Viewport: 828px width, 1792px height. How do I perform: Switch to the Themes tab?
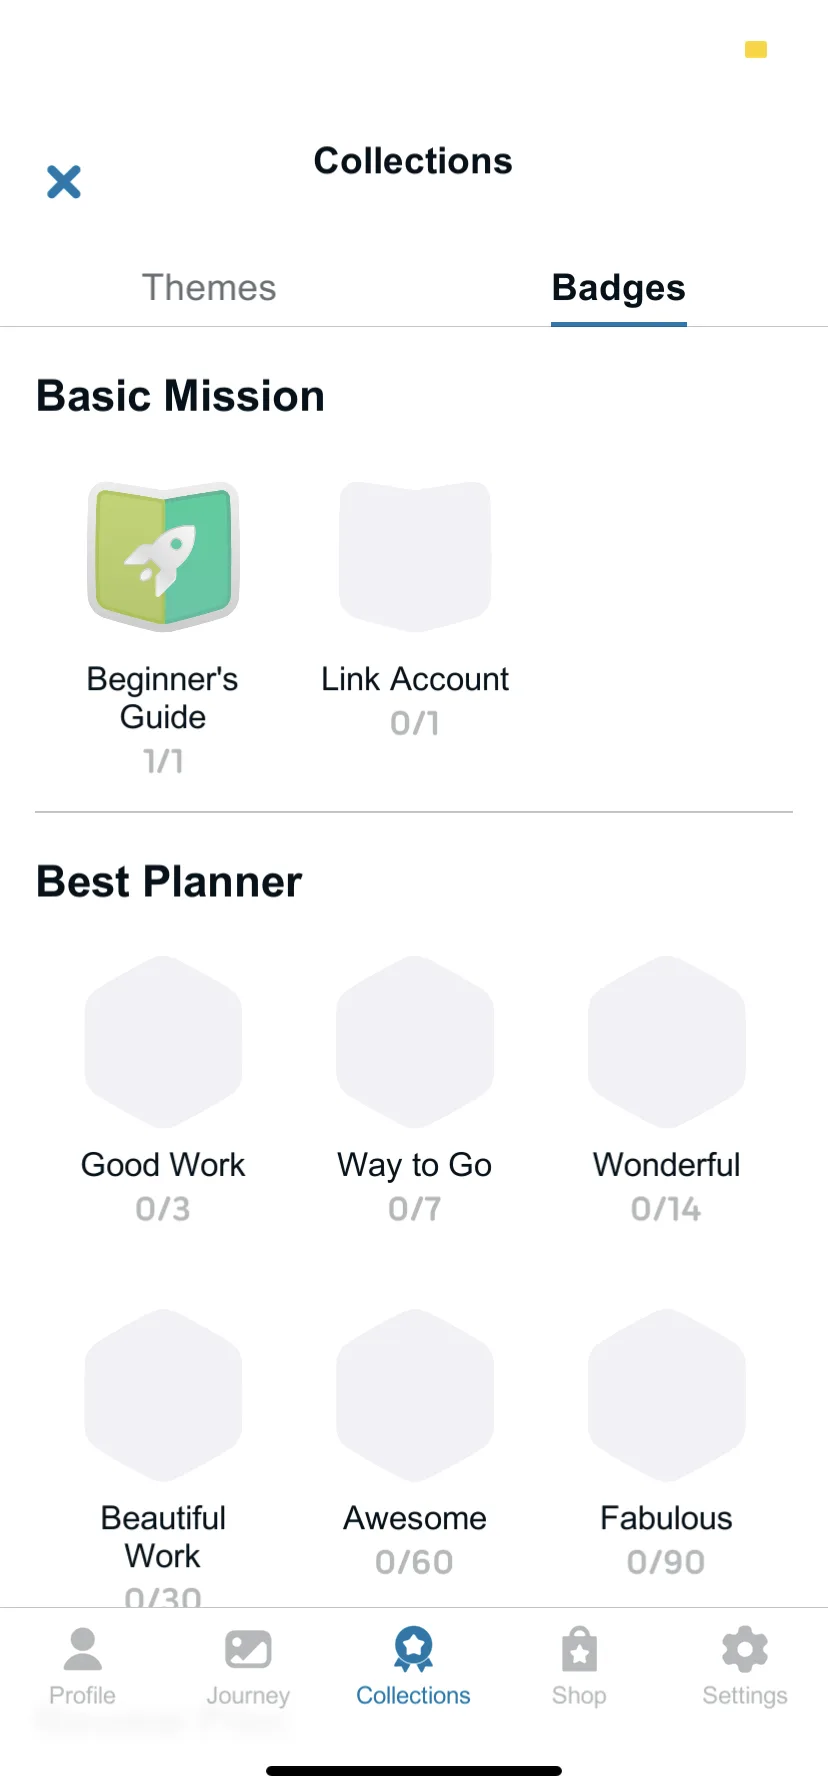click(x=208, y=288)
